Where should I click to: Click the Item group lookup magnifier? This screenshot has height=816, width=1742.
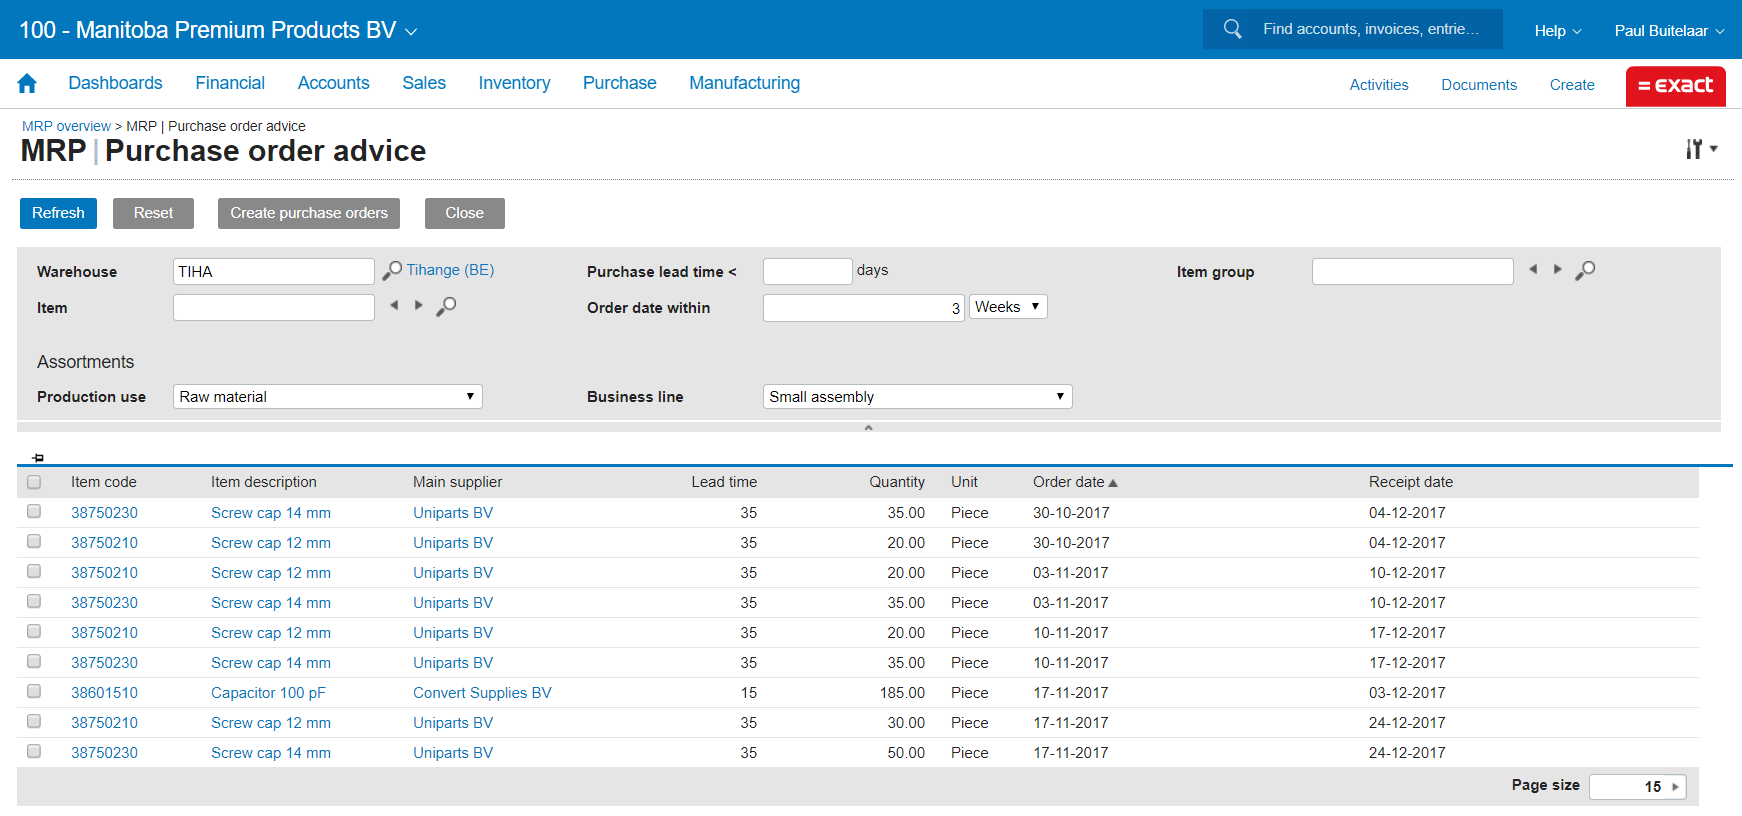1585,271
